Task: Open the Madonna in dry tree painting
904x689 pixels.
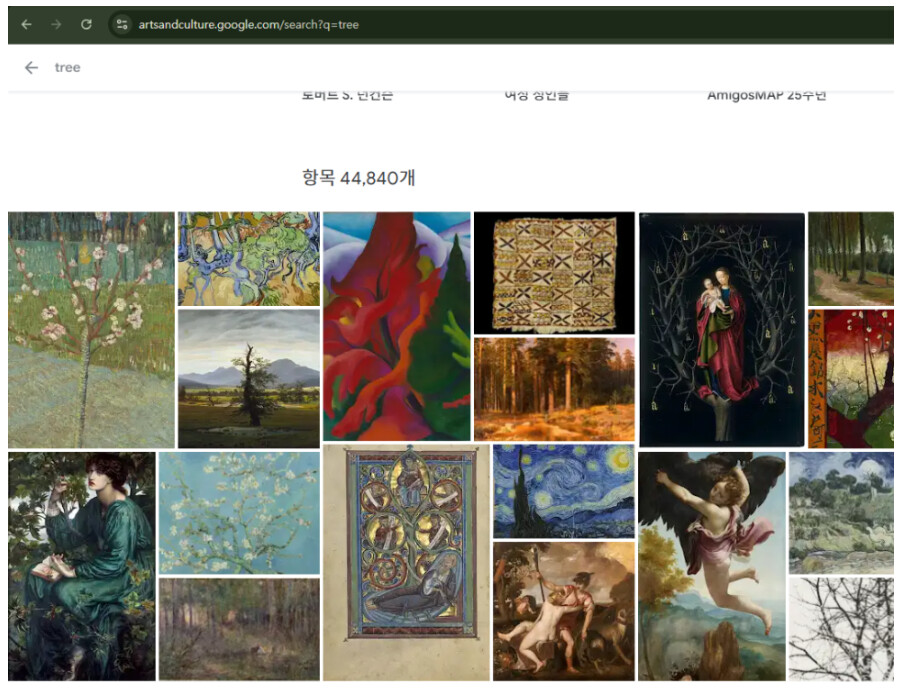Action: tap(722, 329)
